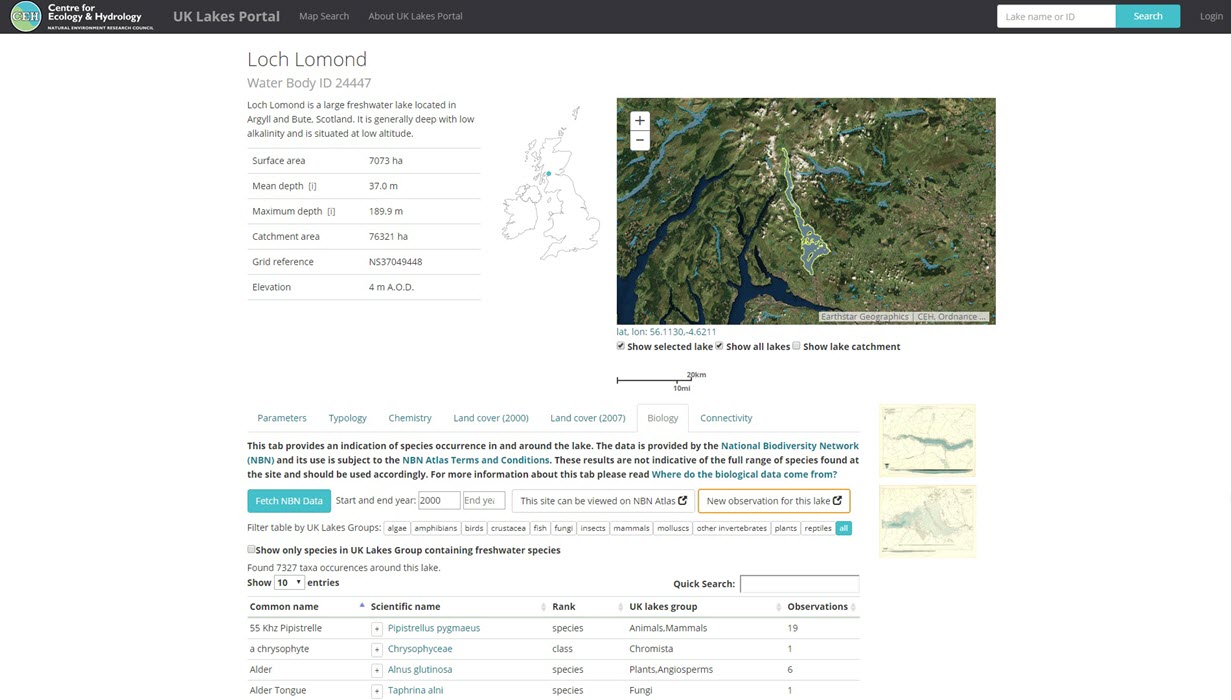The width and height of the screenshot is (1231, 700).
Task: Click the Fetch NBN Data button
Action: pyautogui.click(x=288, y=501)
